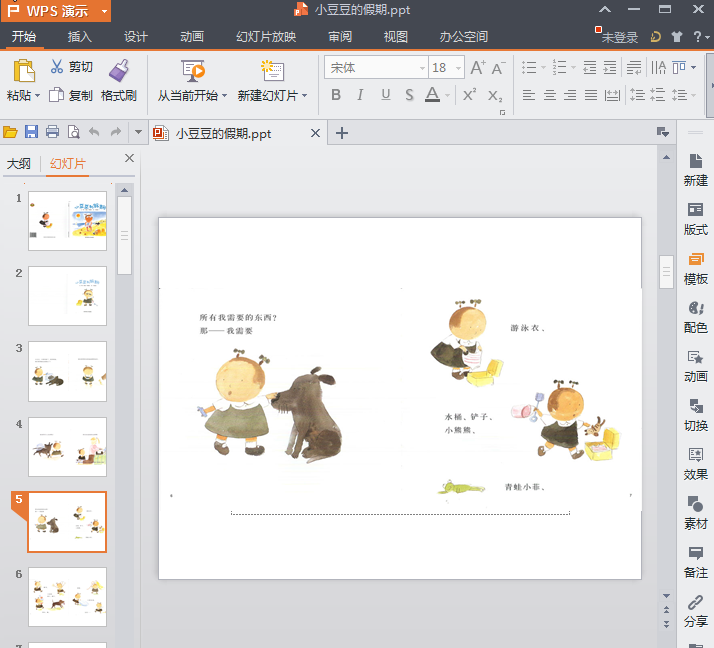Decrease font size with A- icon
The image size is (714, 648).
(x=498, y=68)
